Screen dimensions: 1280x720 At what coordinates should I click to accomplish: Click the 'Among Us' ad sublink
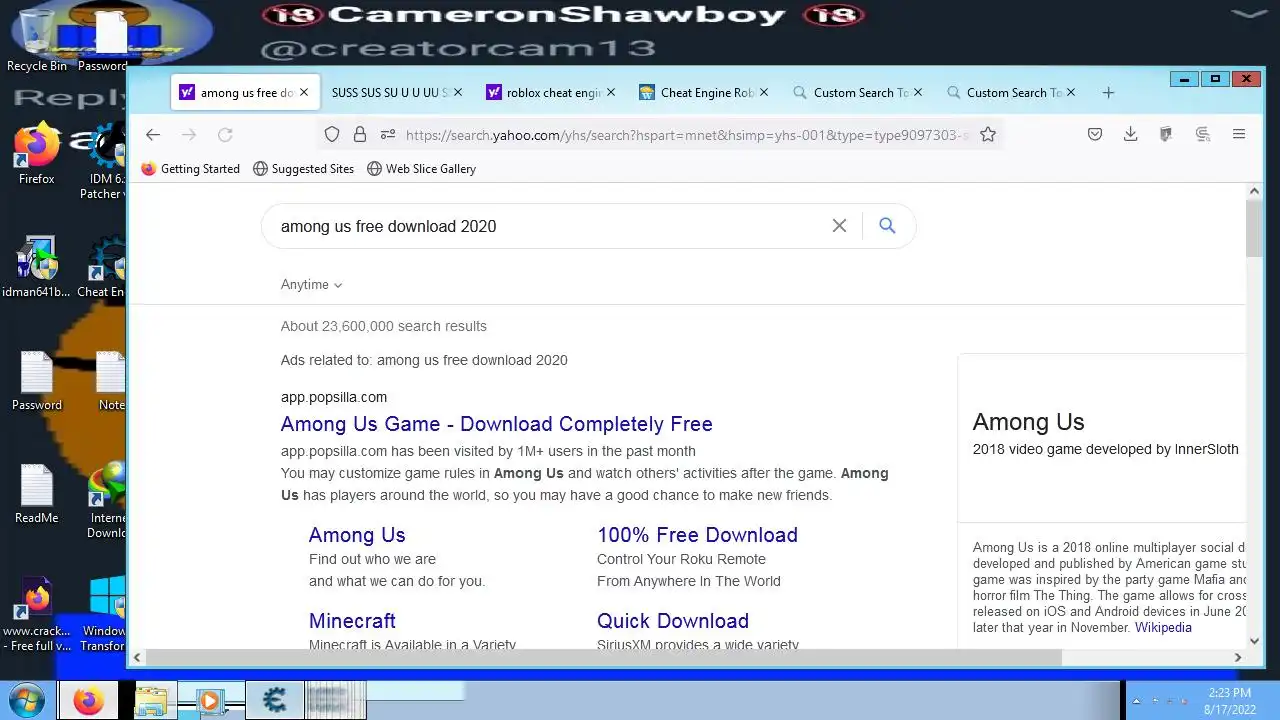(x=357, y=535)
